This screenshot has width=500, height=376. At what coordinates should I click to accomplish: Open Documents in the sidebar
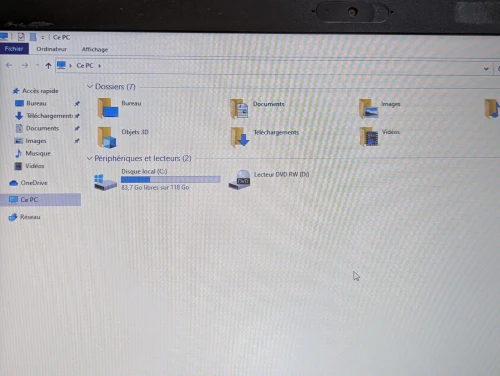[42, 128]
